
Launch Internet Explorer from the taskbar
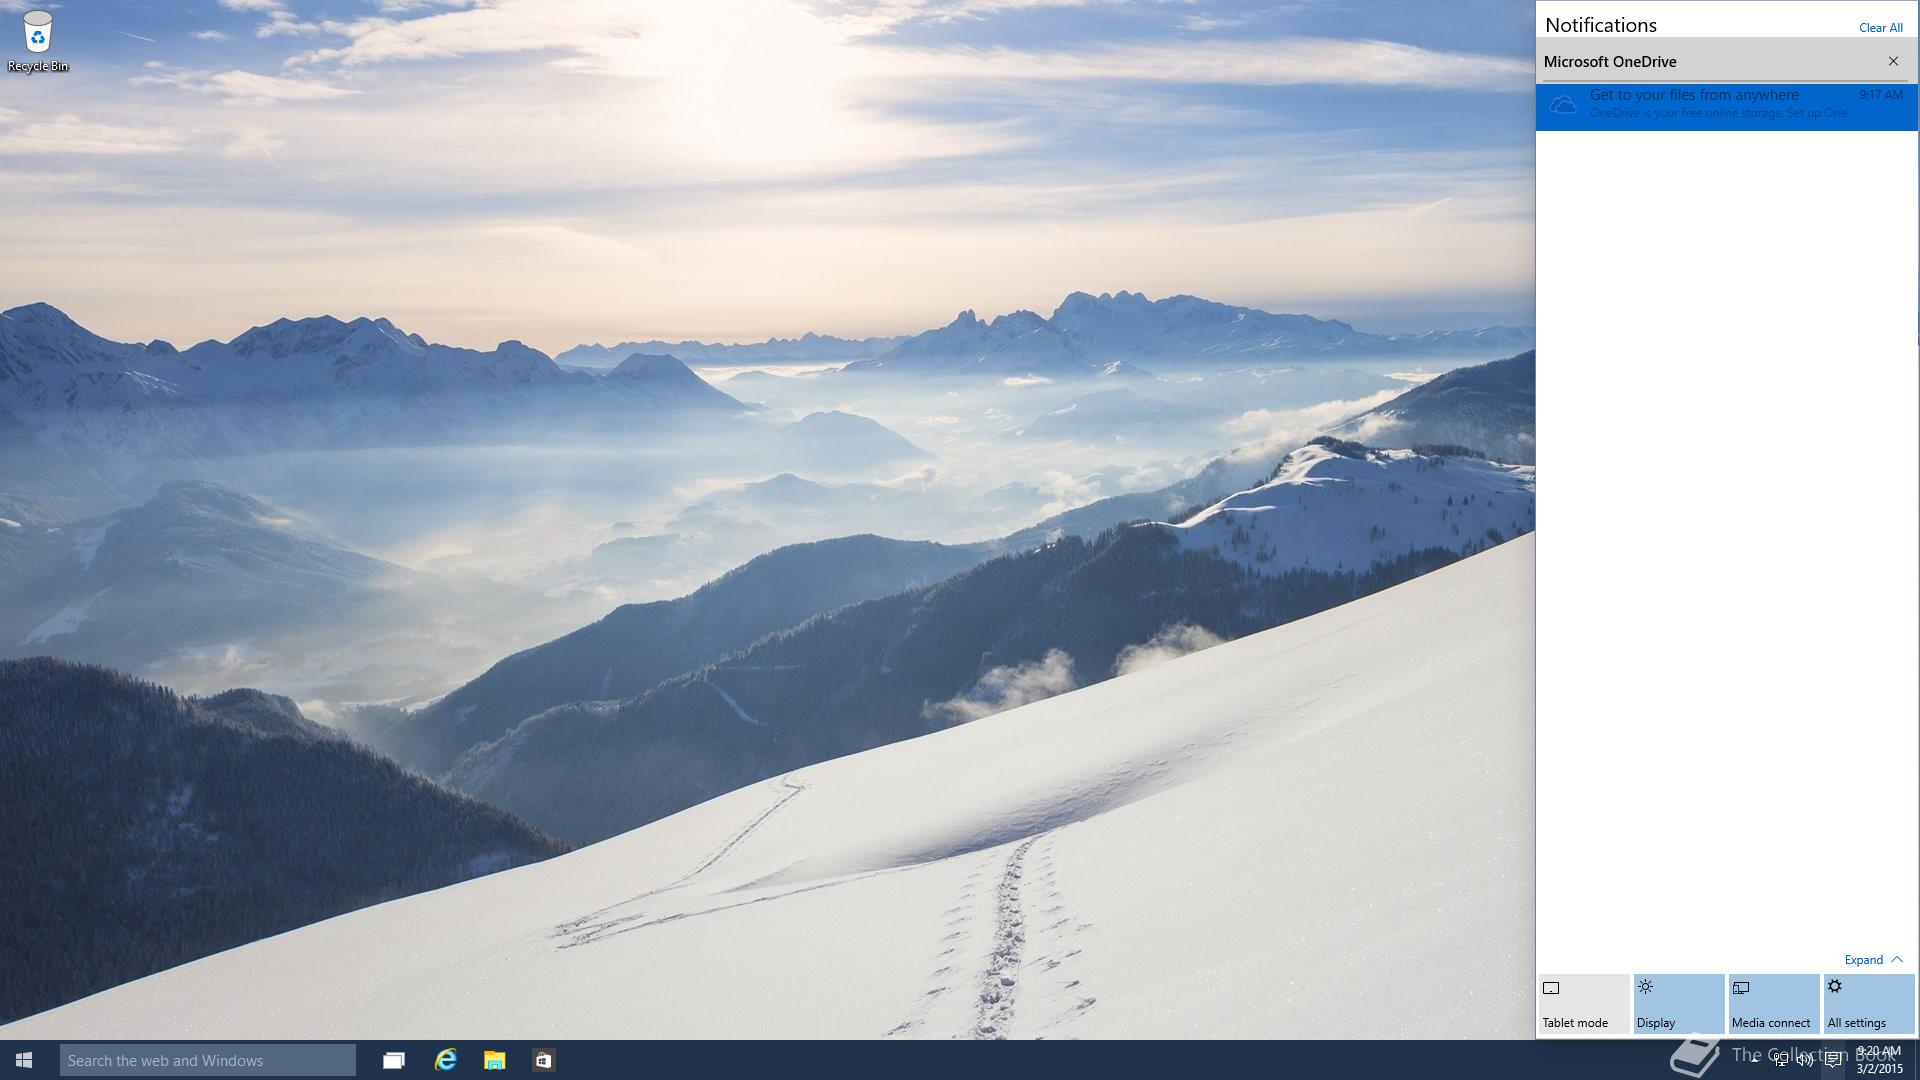pyautogui.click(x=445, y=1060)
